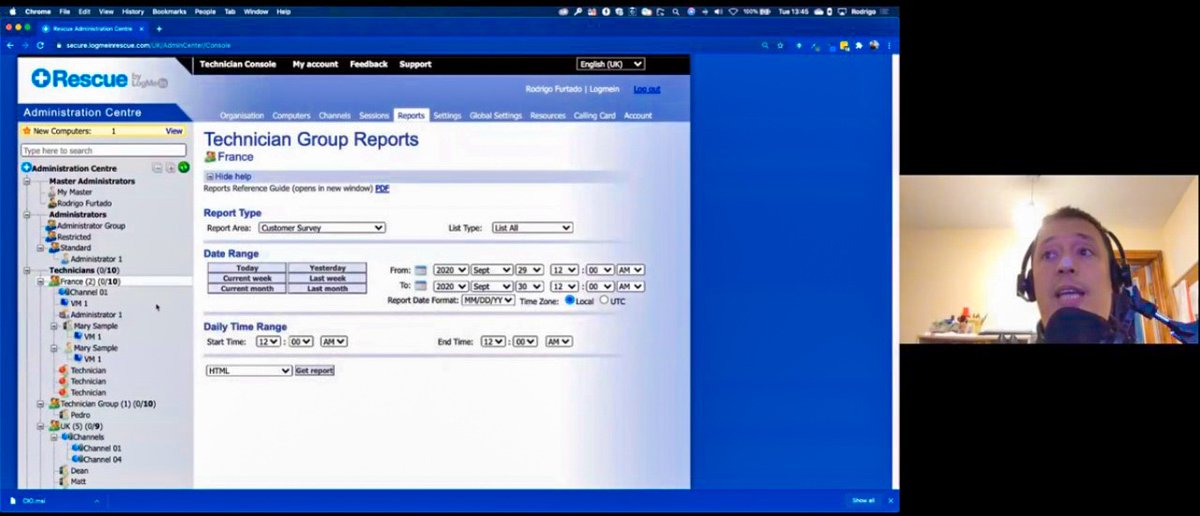The width and height of the screenshot is (1200, 516).
Task: Open the To date calendar picker
Action: pos(421,286)
